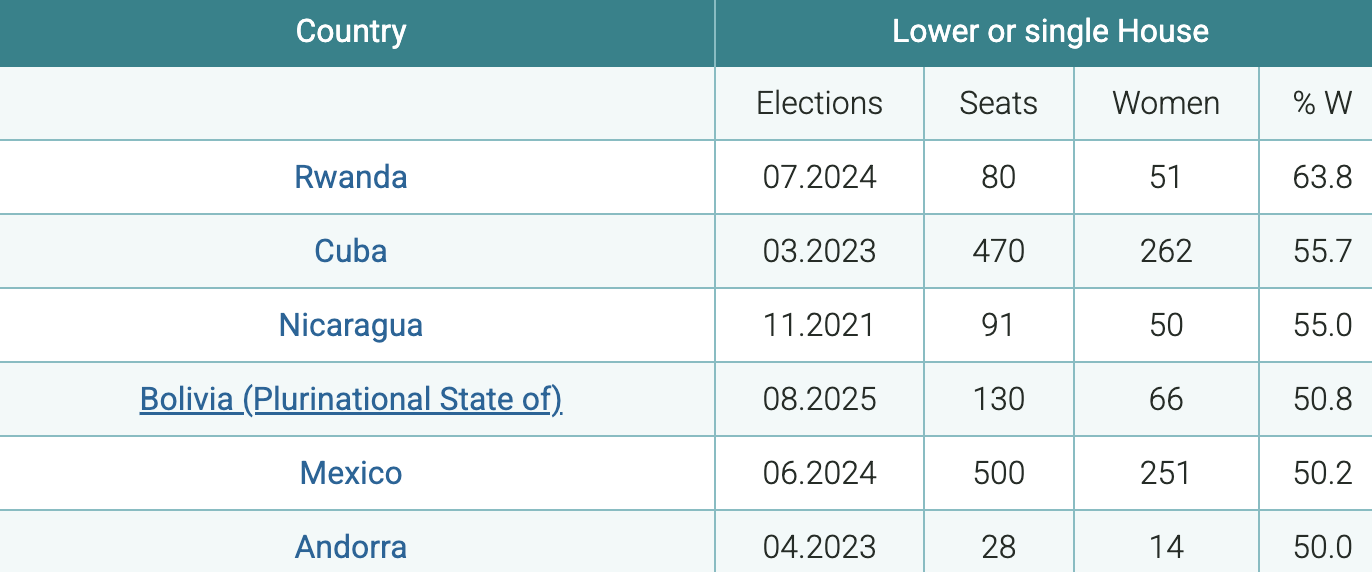
Task: Click Rwanda's election date 07.2024
Action: click(x=819, y=177)
